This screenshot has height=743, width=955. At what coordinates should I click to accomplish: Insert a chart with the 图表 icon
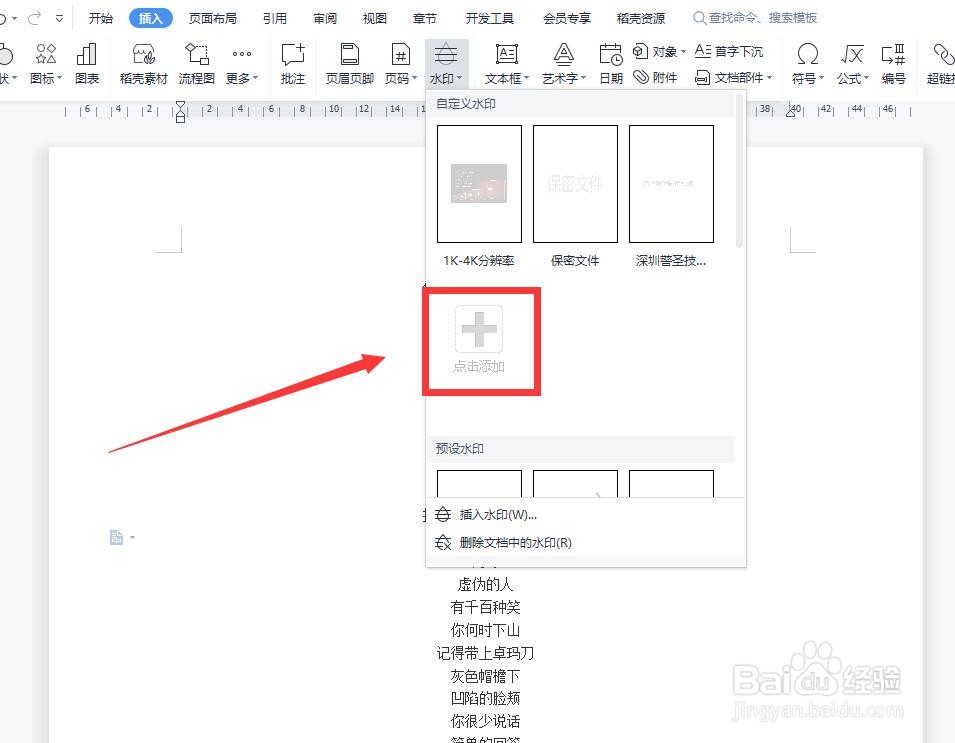(x=87, y=62)
